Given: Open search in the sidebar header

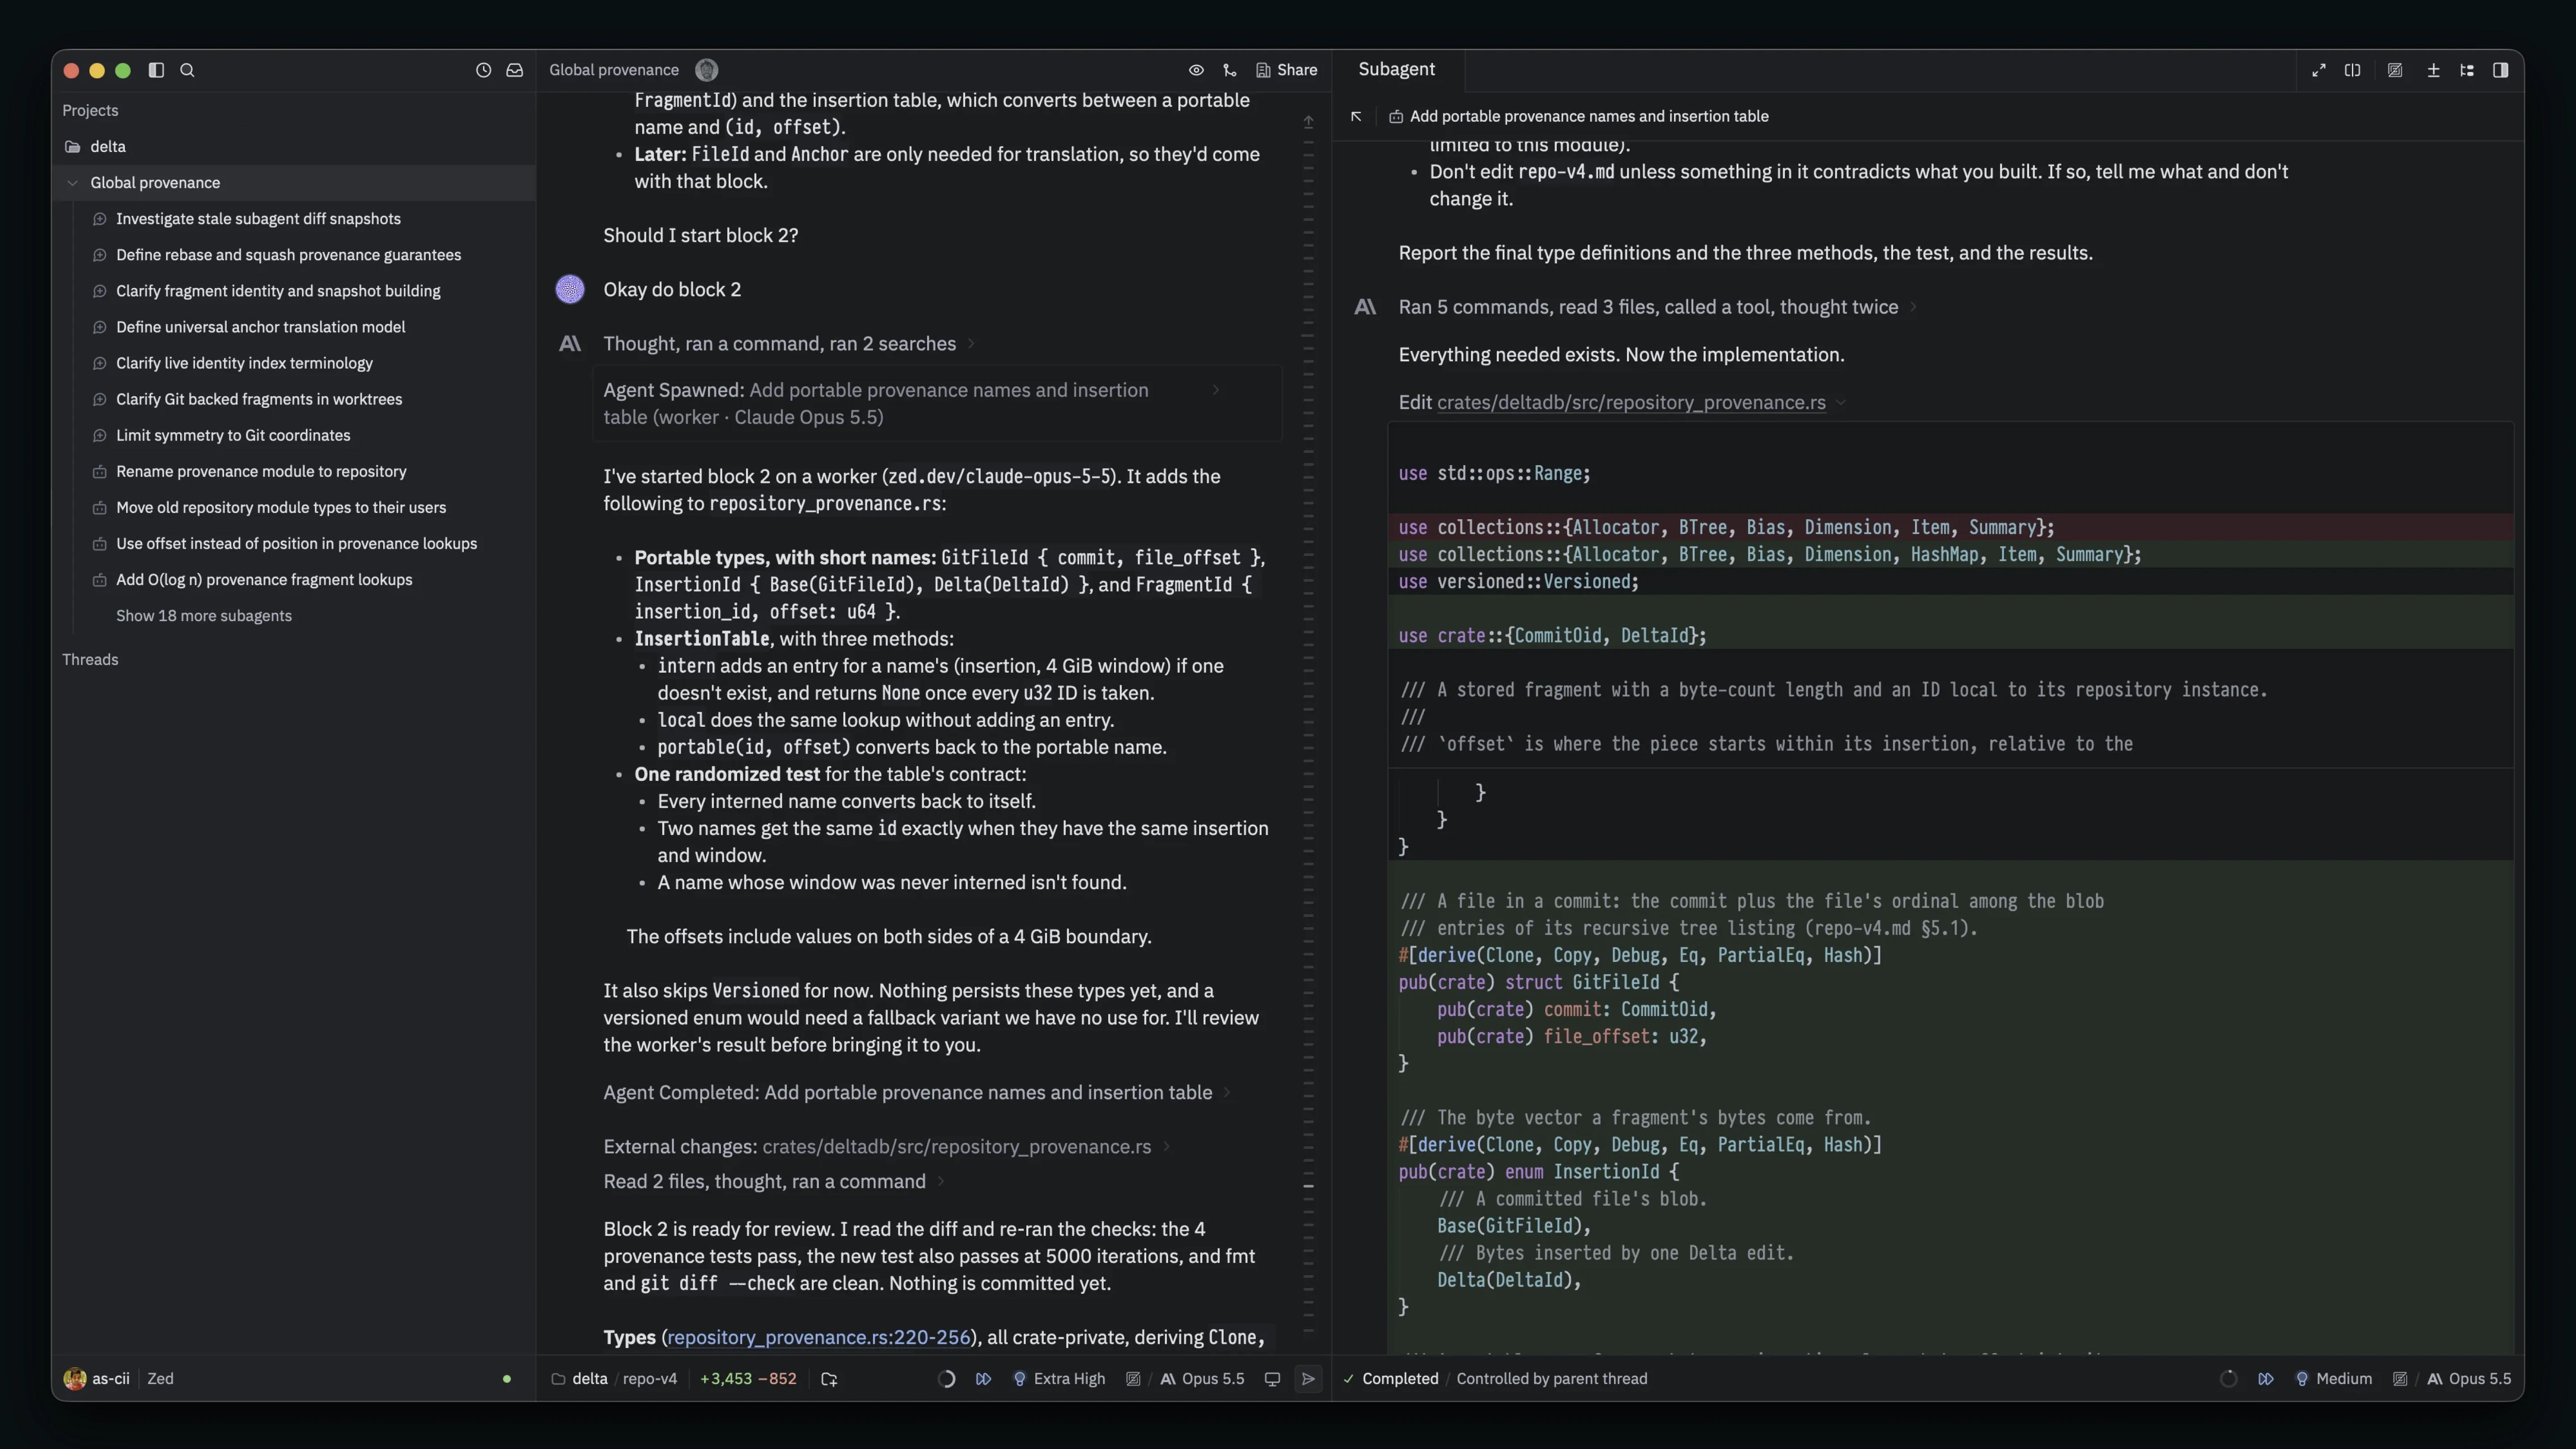Looking at the screenshot, I should pos(187,70).
